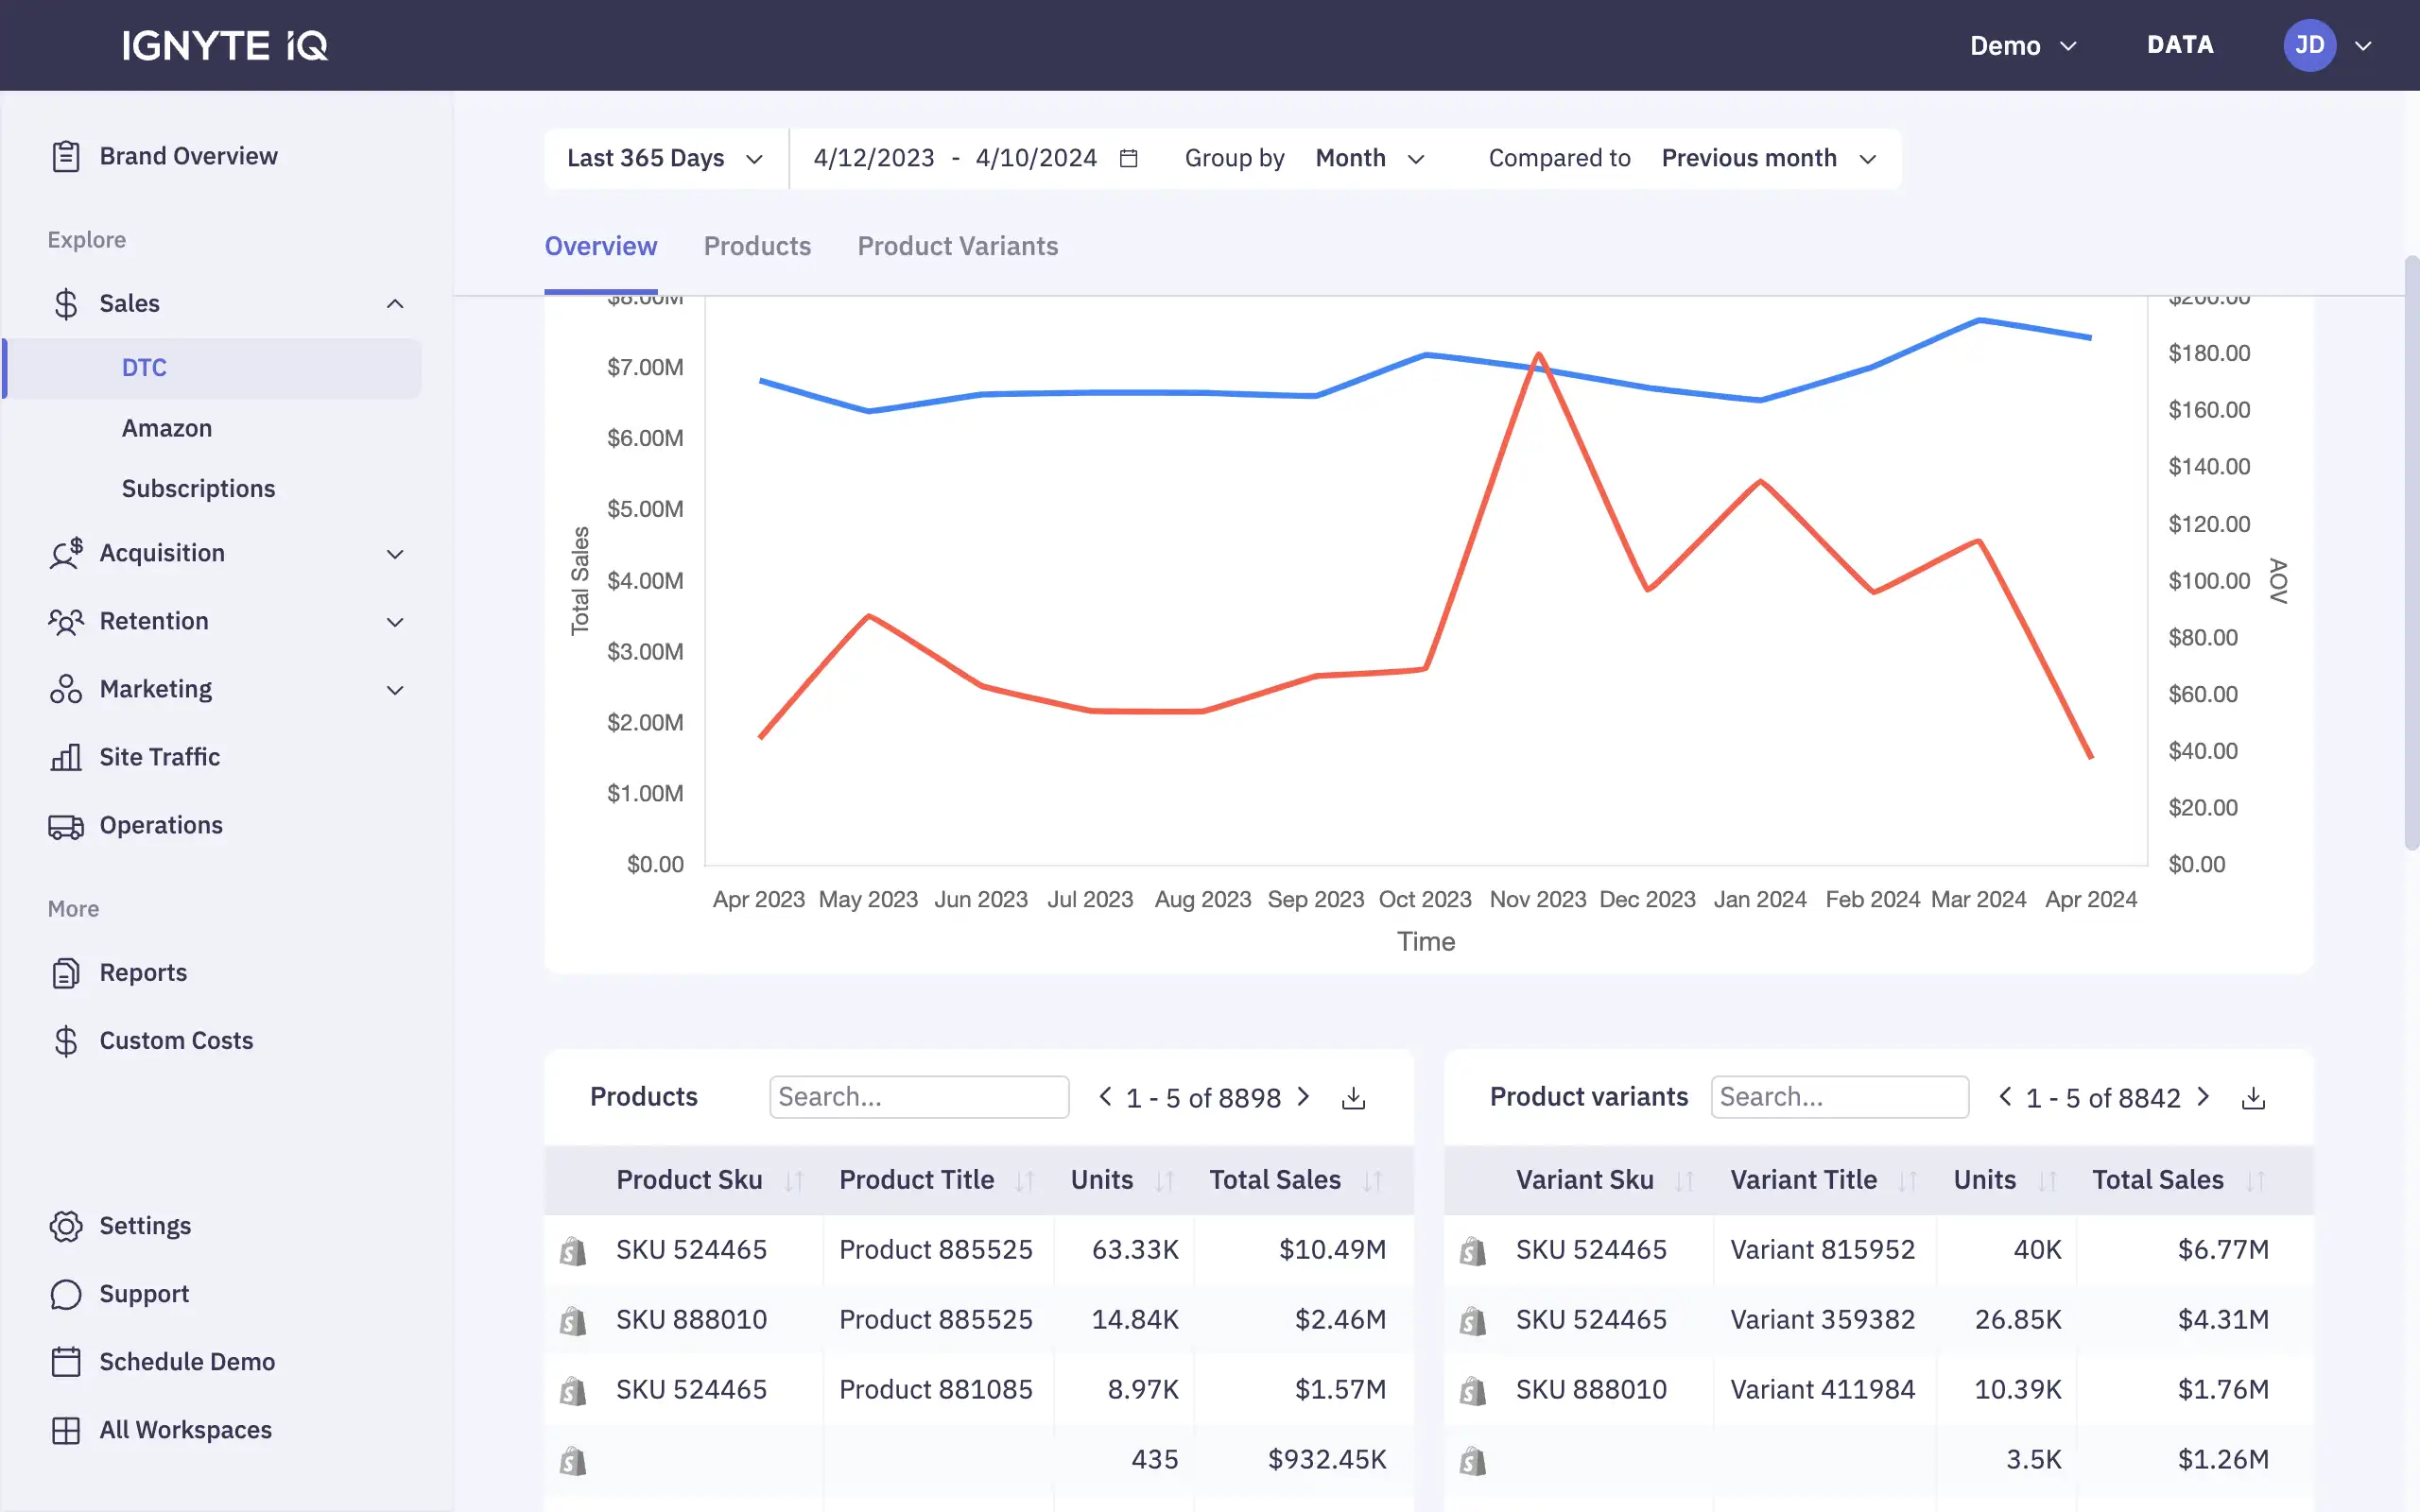Click the Schedule Demo calendar icon
2420x1512 pixels.
click(66, 1362)
